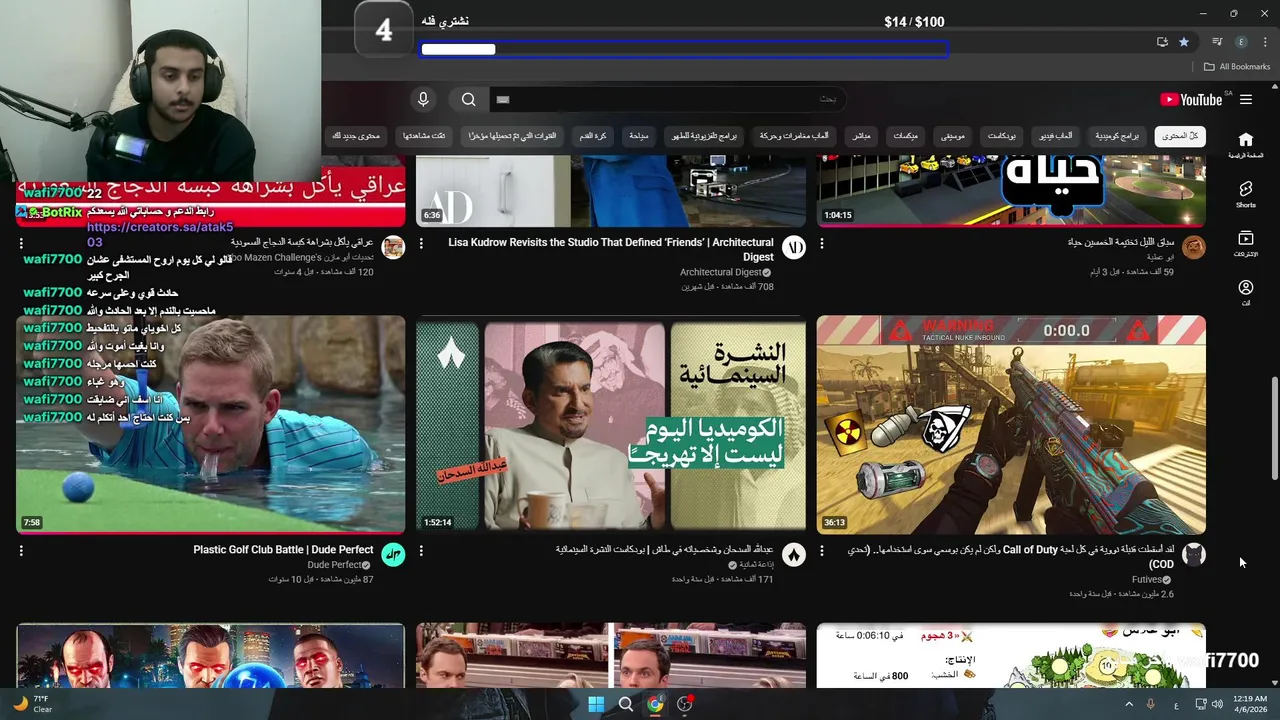Open the You account sidebar icon
This screenshot has width=1280, height=720.
(1245, 293)
